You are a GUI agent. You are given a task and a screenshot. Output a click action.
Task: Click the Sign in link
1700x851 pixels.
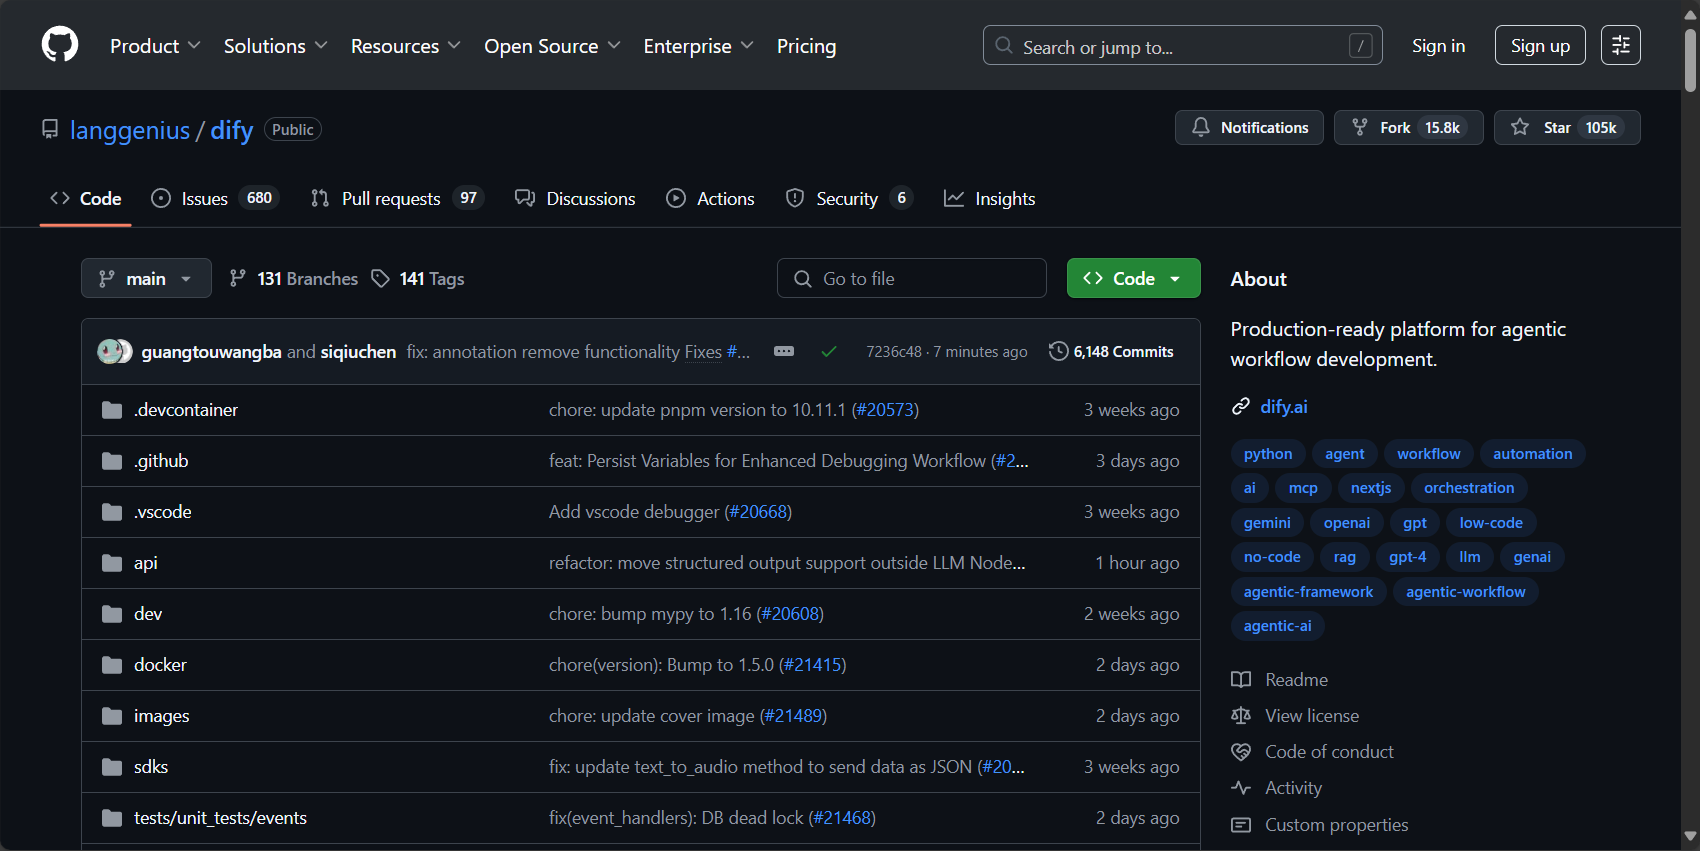pos(1438,45)
